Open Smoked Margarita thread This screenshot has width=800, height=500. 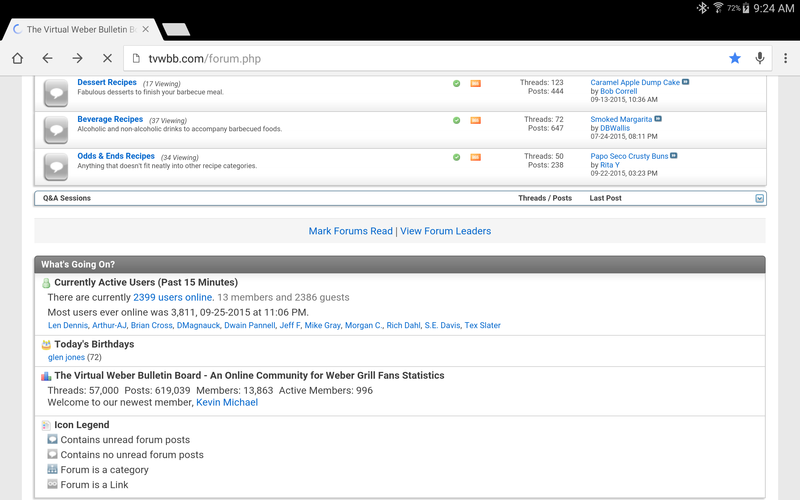621,119
